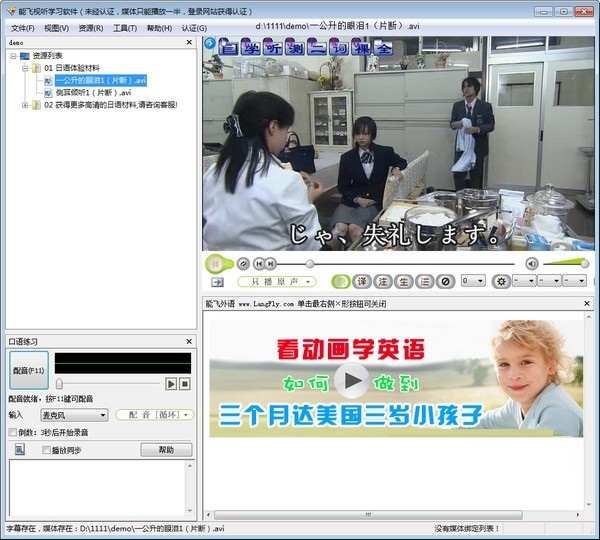The height and width of the screenshot is (540, 600).
Task: Open the first dash dropdown after the gear
Action: [525, 281]
